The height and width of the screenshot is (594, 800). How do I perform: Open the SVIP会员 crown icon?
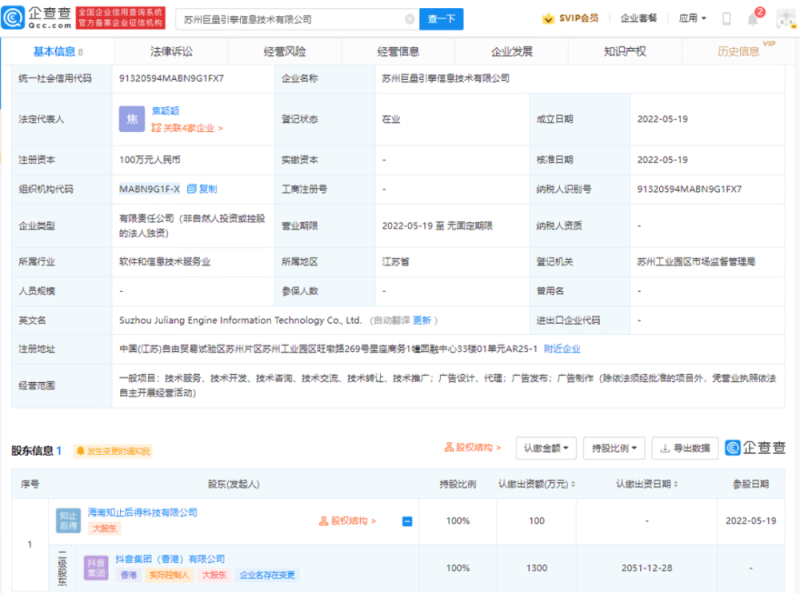[549, 18]
